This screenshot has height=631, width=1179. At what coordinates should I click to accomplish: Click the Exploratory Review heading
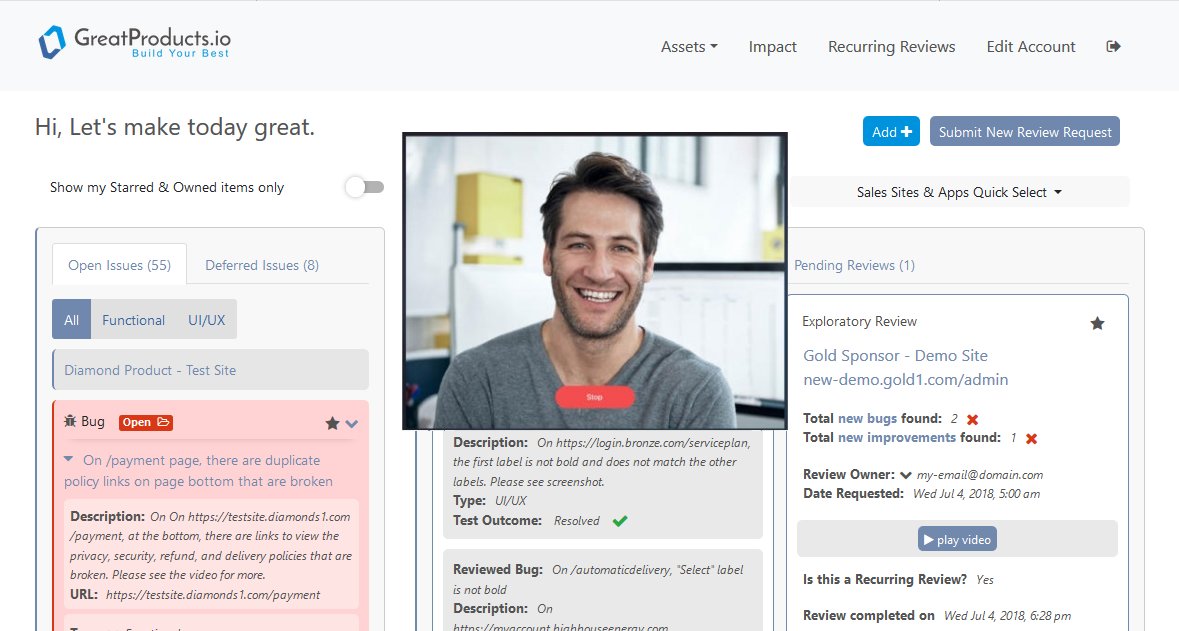point(859,321)
